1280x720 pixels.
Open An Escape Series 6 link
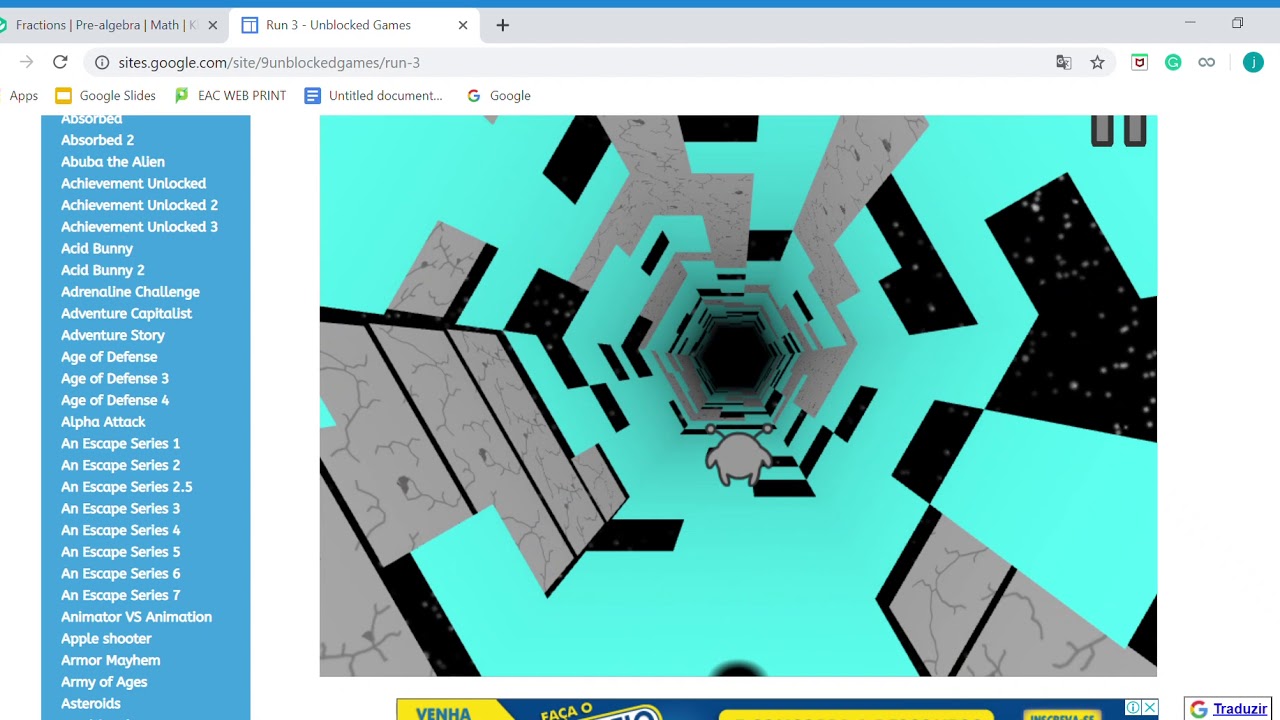[121, 573]
